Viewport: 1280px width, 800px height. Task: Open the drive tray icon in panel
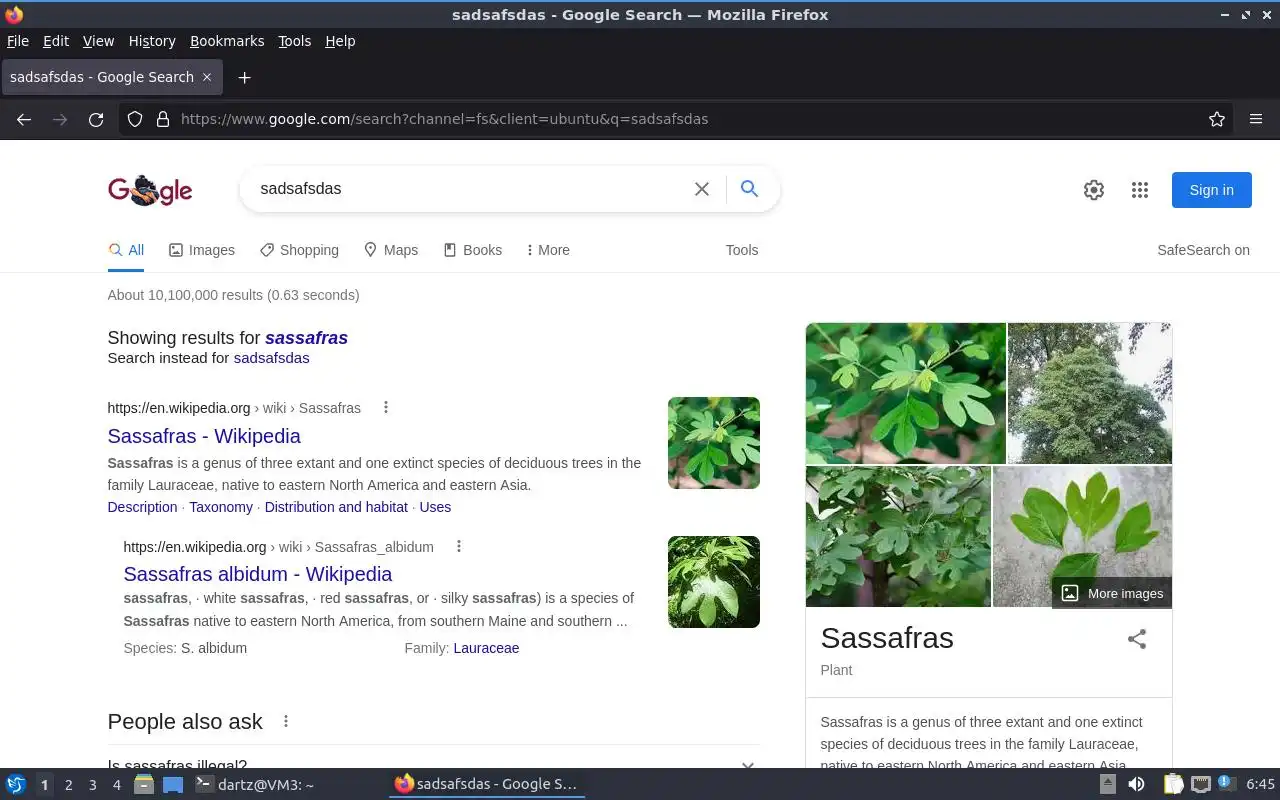1108,785
